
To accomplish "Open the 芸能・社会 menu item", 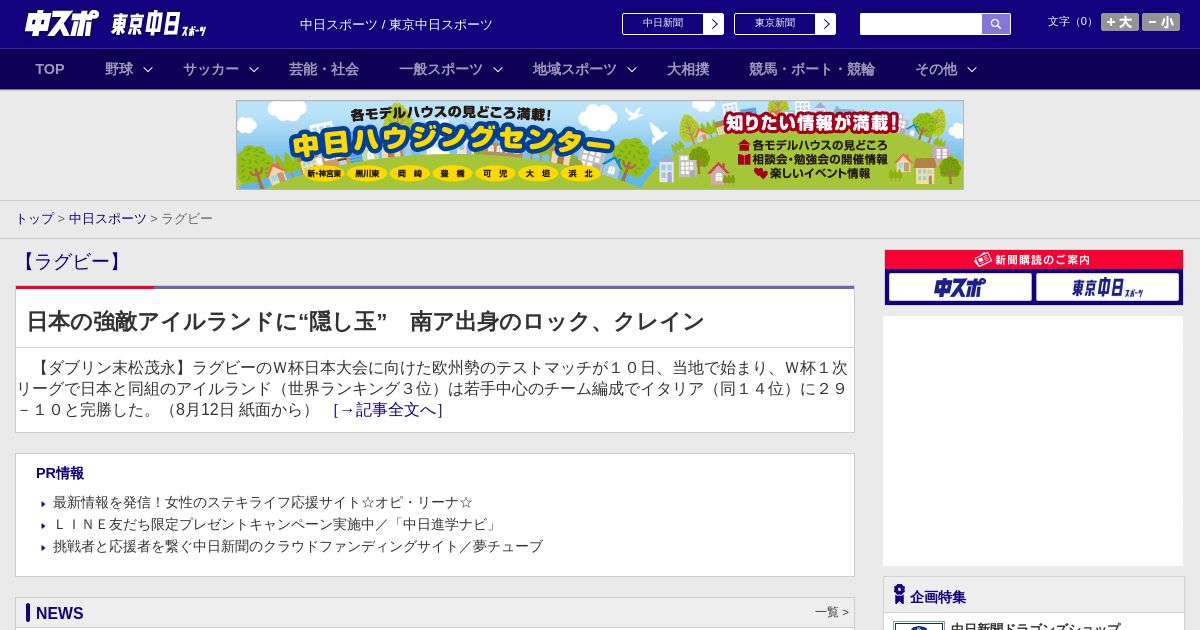I will [324, 69].
